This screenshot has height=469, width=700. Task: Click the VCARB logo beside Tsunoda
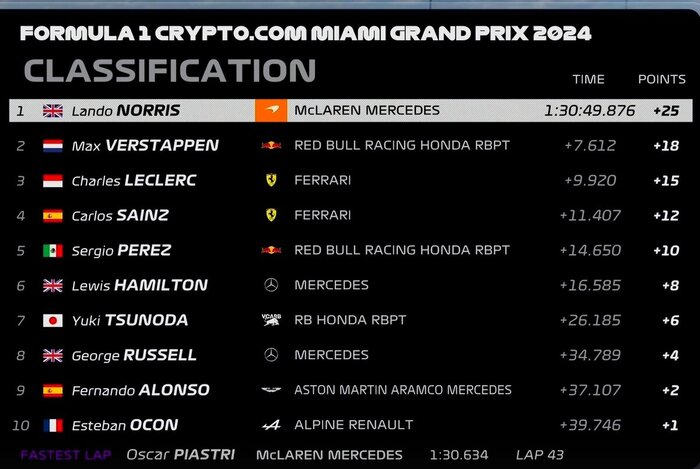click(x=270, y=321)
